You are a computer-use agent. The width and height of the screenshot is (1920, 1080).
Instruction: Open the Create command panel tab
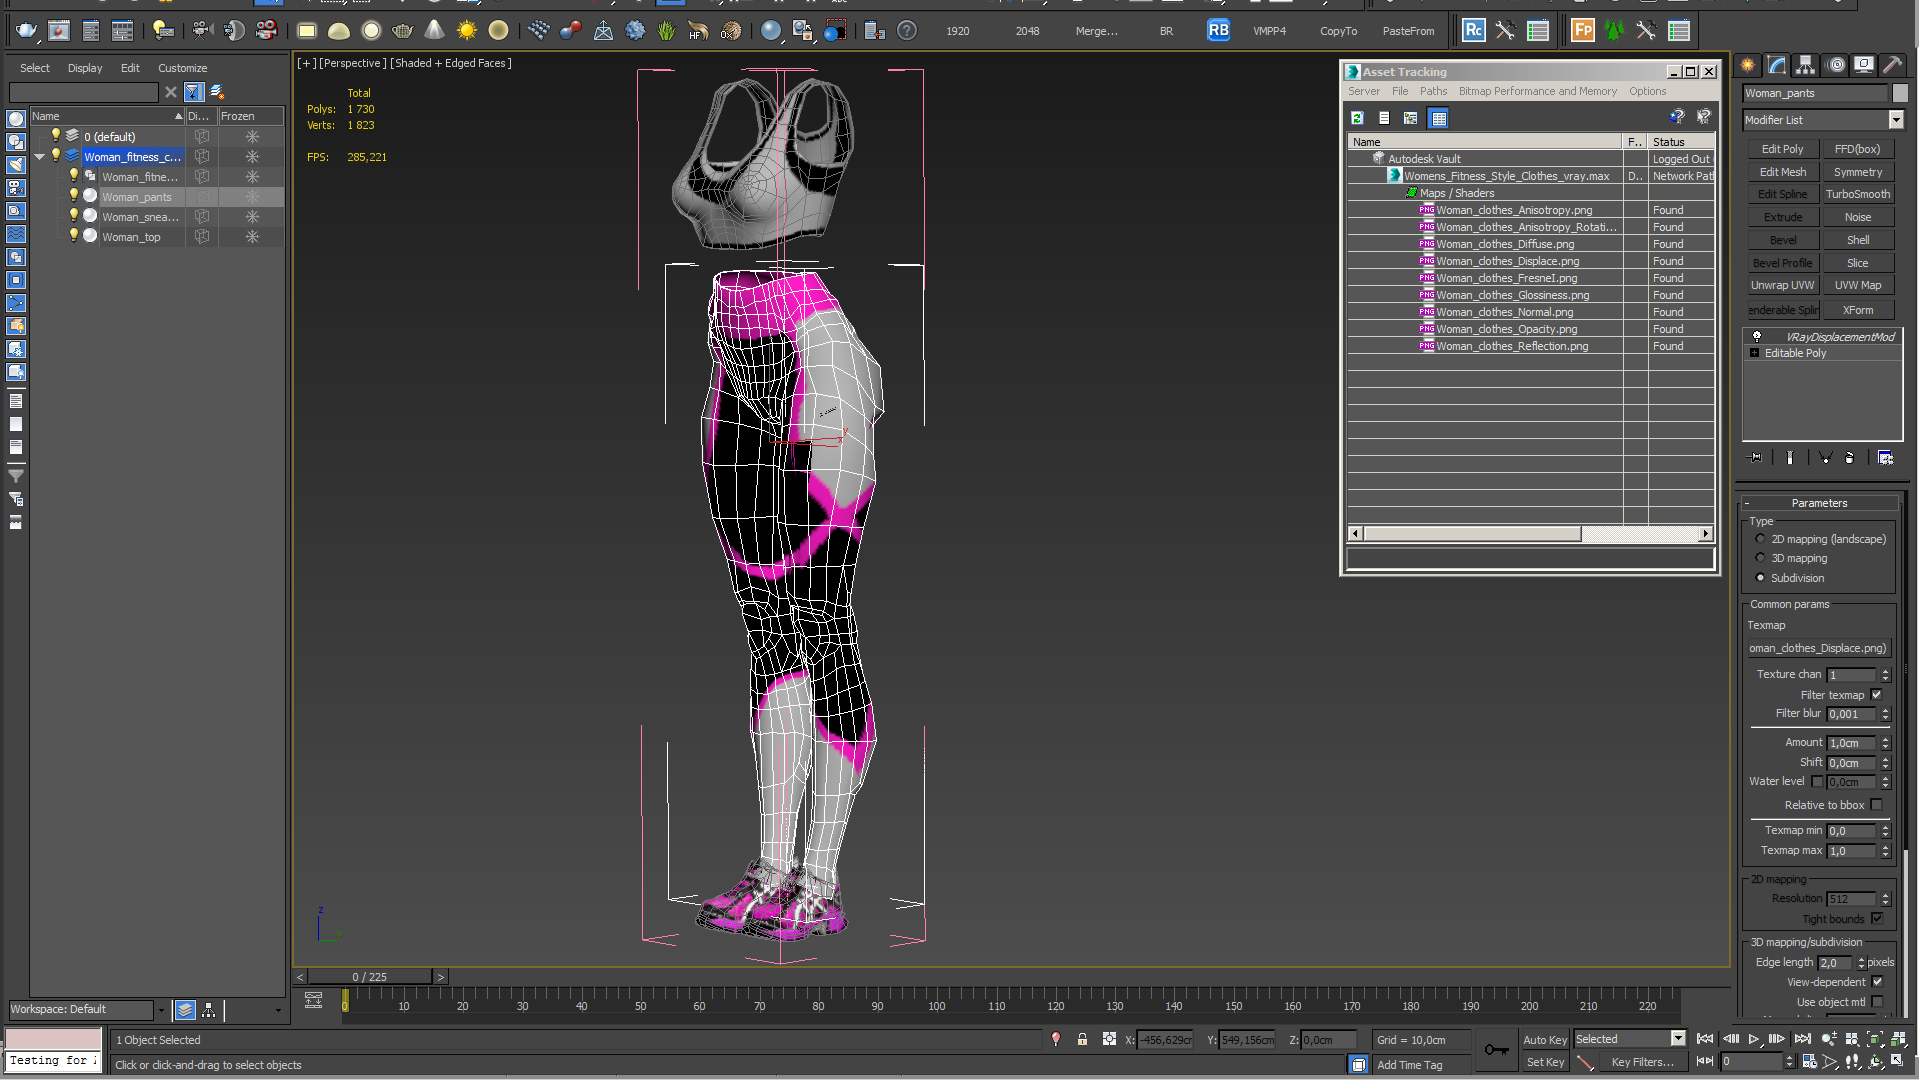point(1748,65)
